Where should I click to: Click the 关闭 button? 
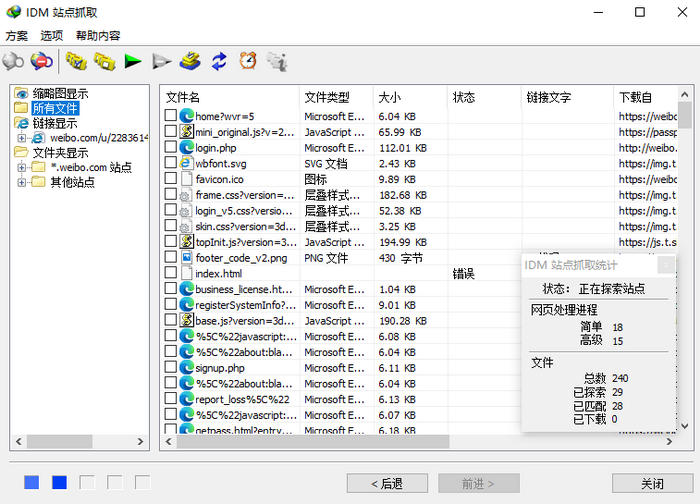(x=652, y=483)
